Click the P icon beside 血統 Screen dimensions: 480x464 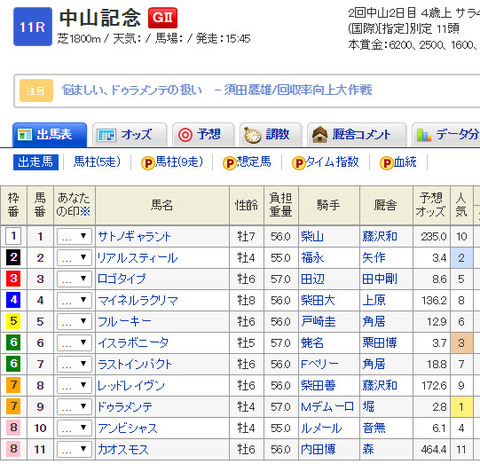pos(387,163)
